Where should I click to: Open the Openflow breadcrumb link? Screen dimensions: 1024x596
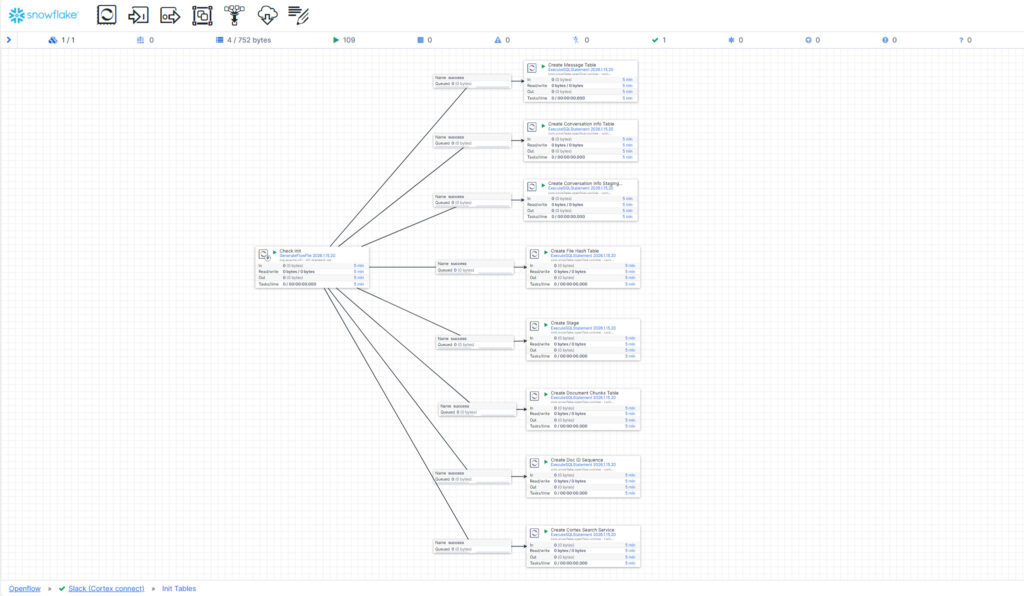pos(25,588)
